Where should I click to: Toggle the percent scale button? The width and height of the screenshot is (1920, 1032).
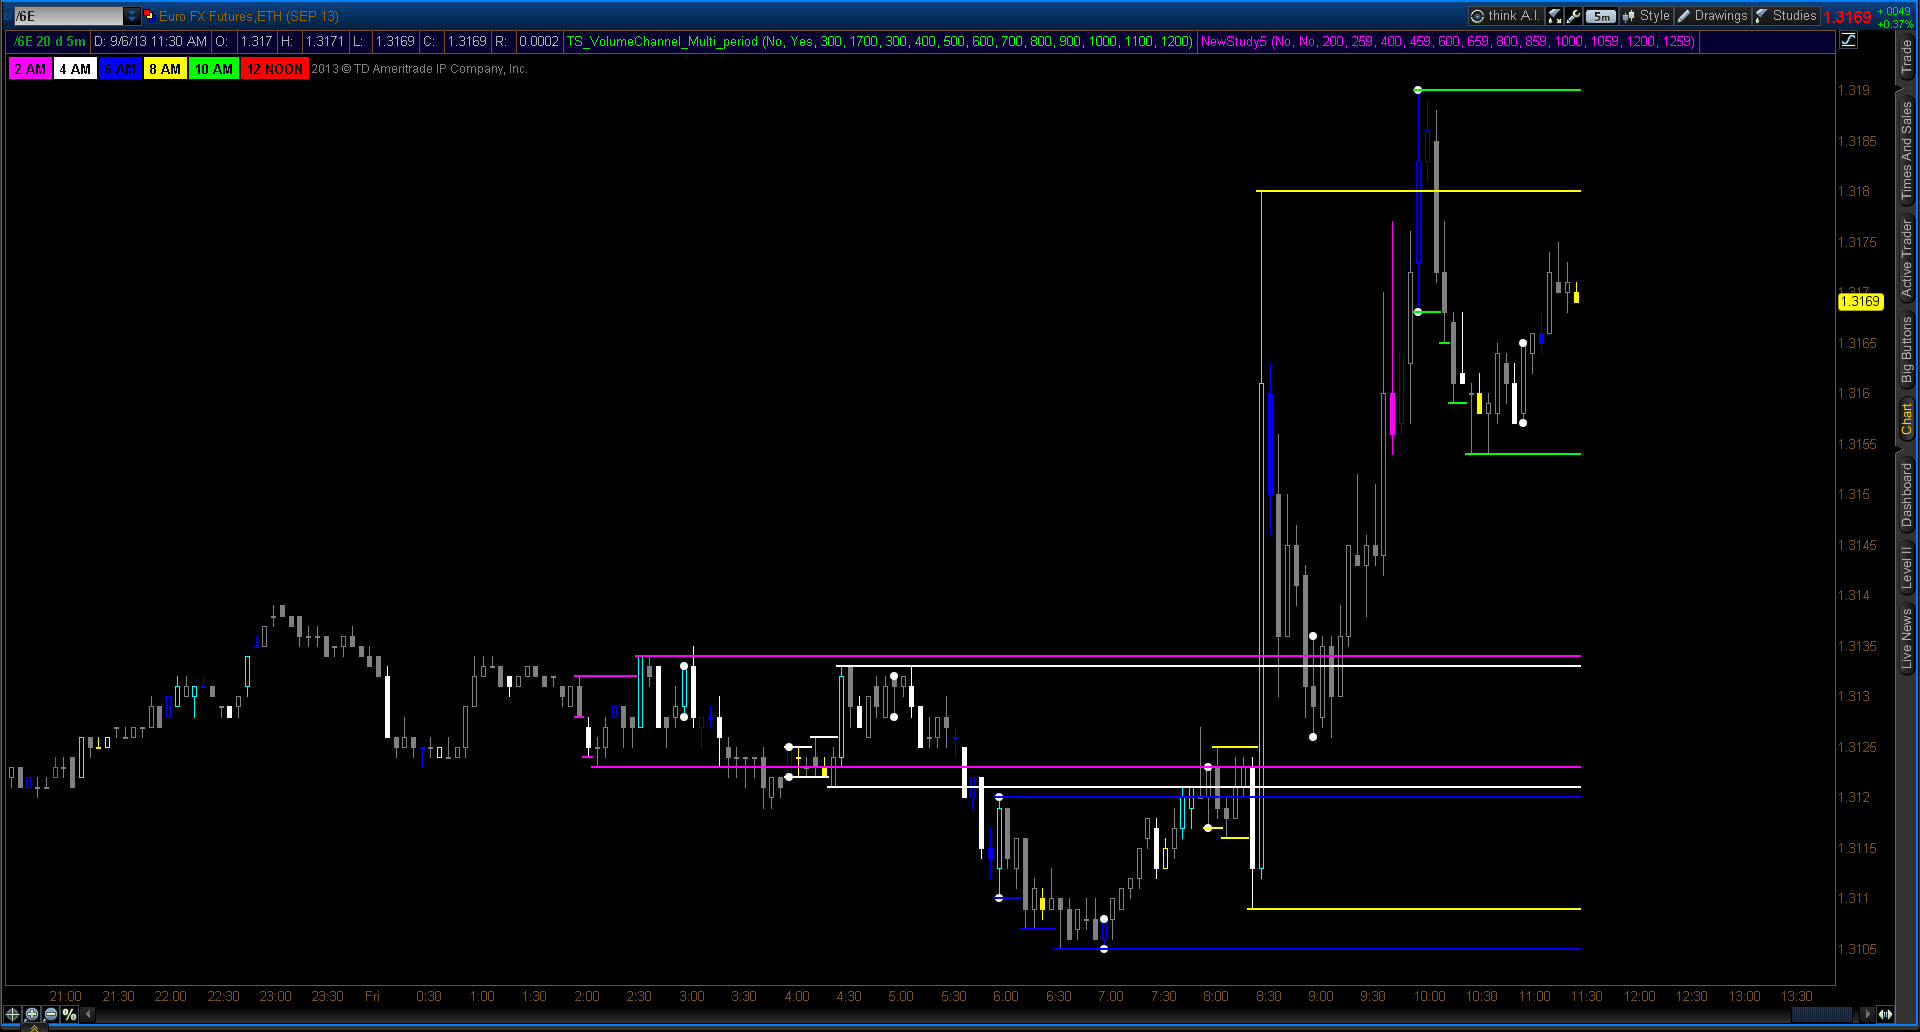tap(69, 1014)
